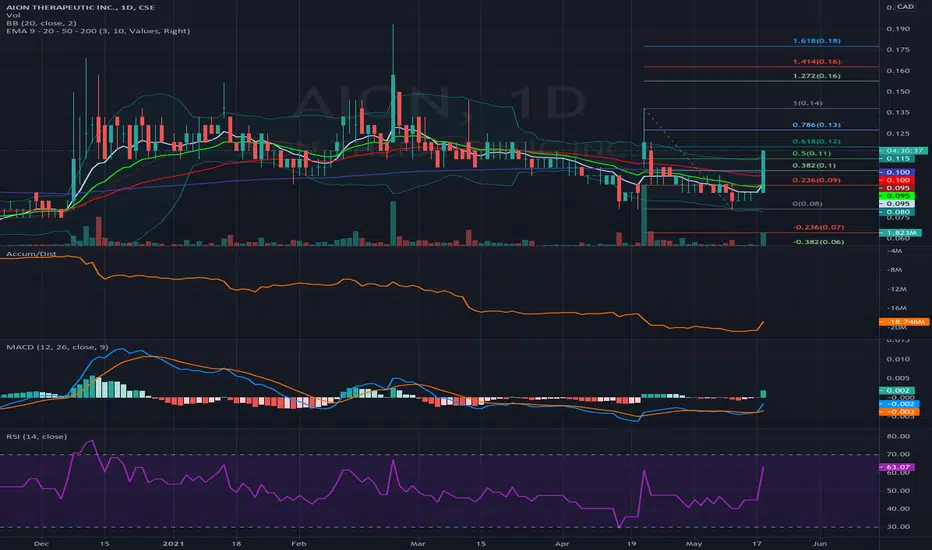Click the 0.115 last price tag

[x=897, y=159]
